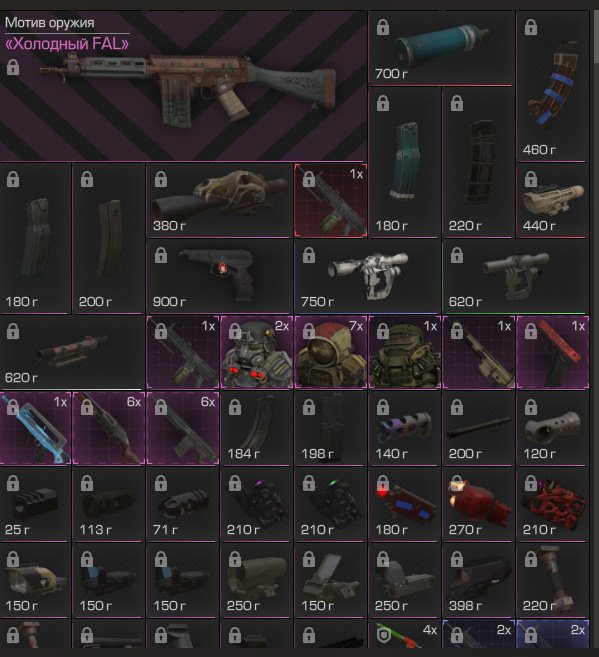The image size is (599, 657).
Task: Click the 700 г blue suppressor item
Action: [441, 48]
